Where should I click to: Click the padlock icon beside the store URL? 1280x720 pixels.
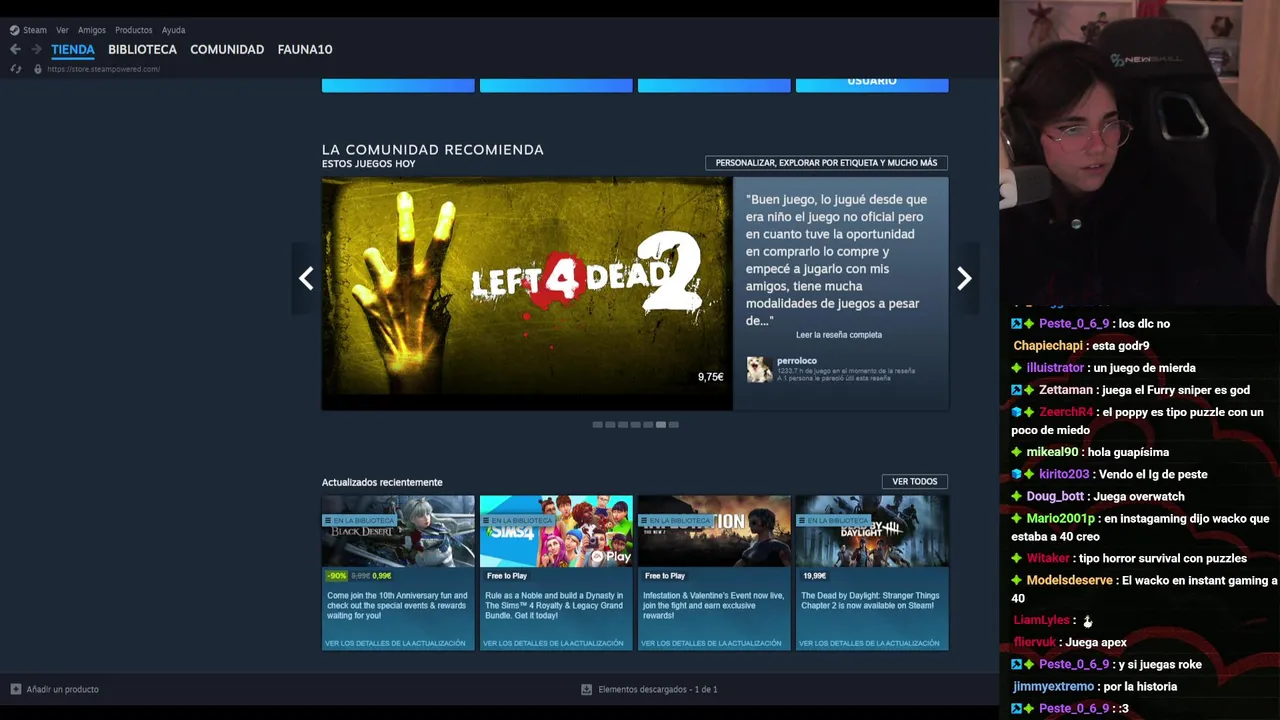(38, 69)
